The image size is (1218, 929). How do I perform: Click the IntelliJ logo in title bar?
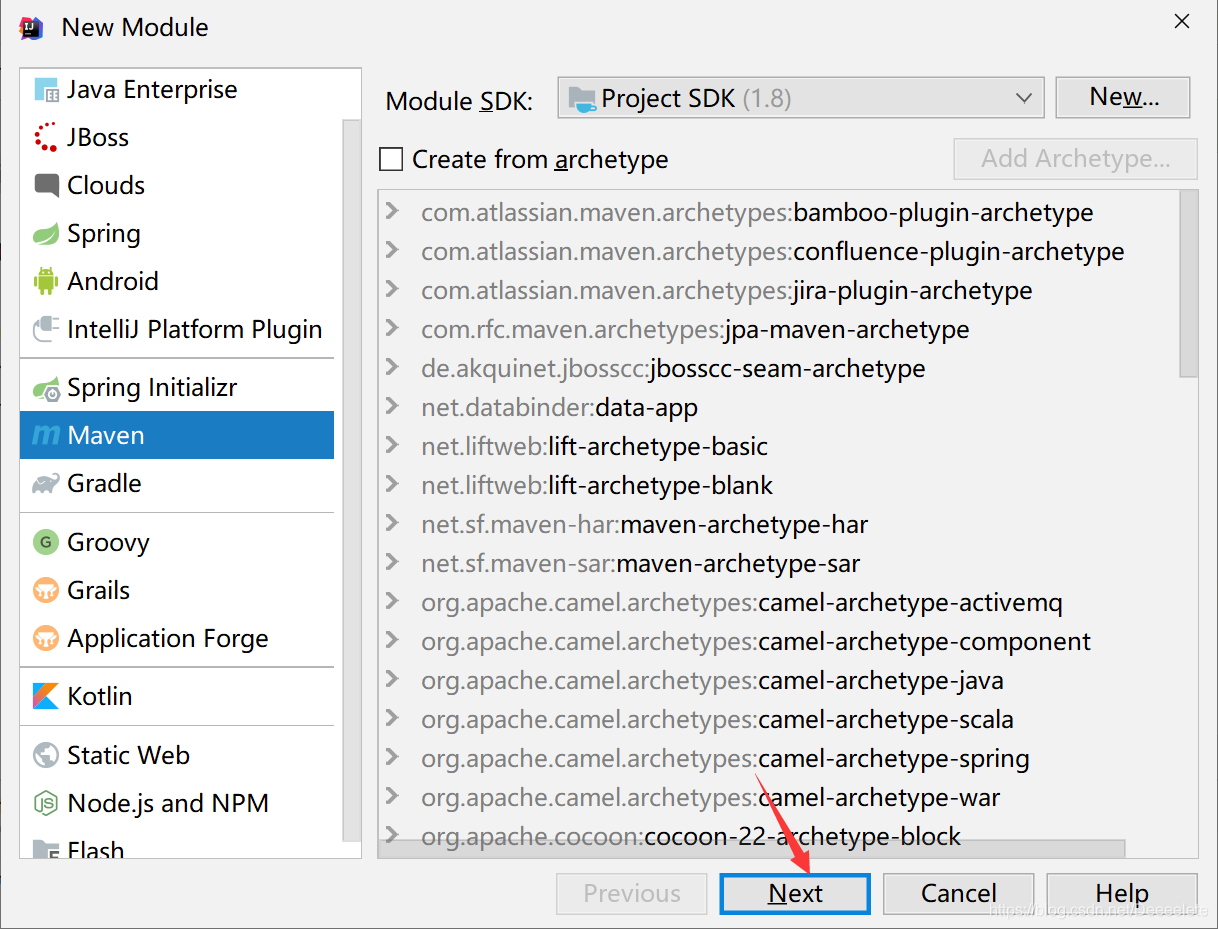click(32, 27)
